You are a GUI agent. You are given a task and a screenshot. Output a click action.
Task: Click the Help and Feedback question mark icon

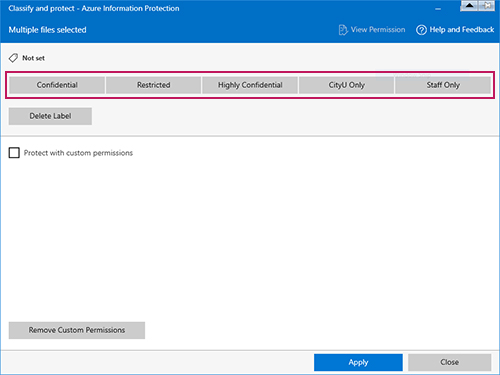[421, 30]
